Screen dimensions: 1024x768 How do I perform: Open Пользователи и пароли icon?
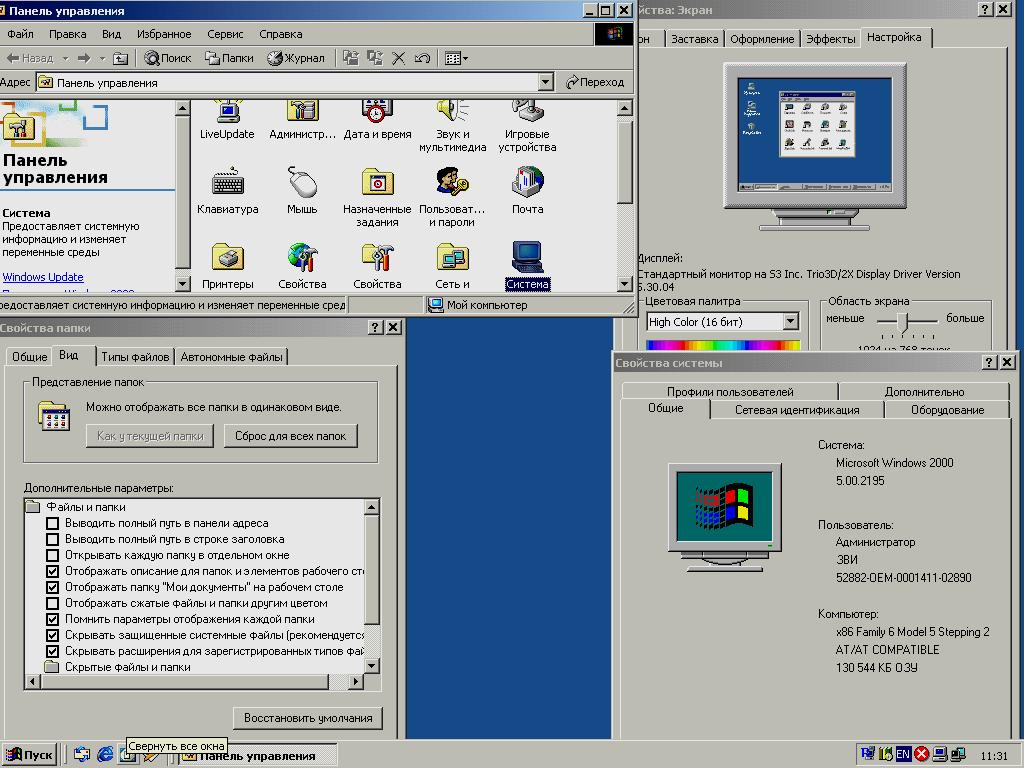click(x=452, y=197)
